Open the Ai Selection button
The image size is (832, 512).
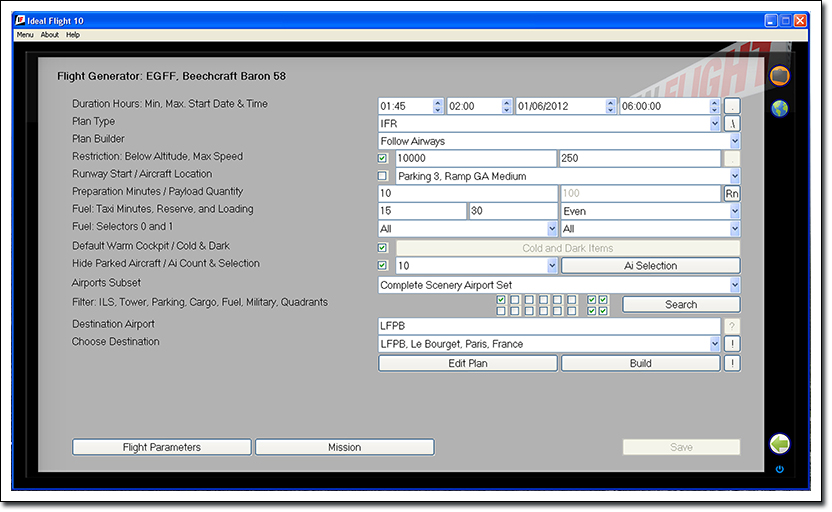click(x=650, y=265)
